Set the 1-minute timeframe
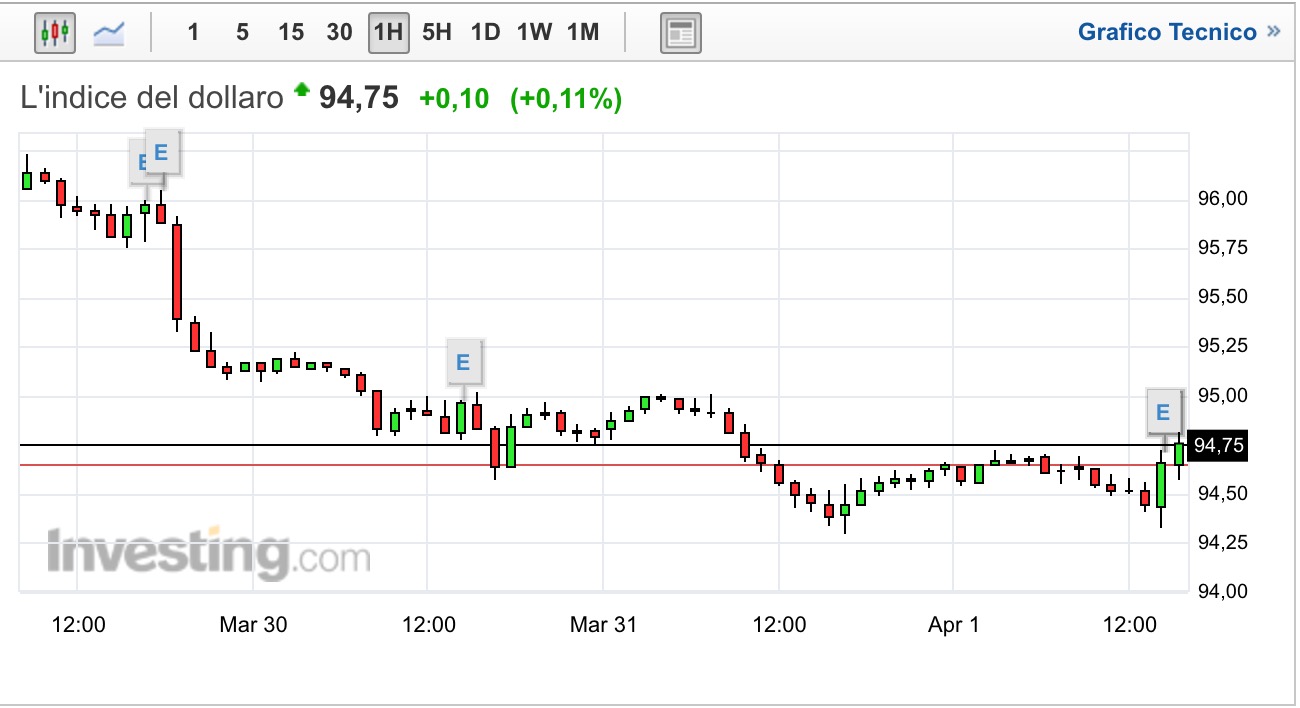 point(193,32)
